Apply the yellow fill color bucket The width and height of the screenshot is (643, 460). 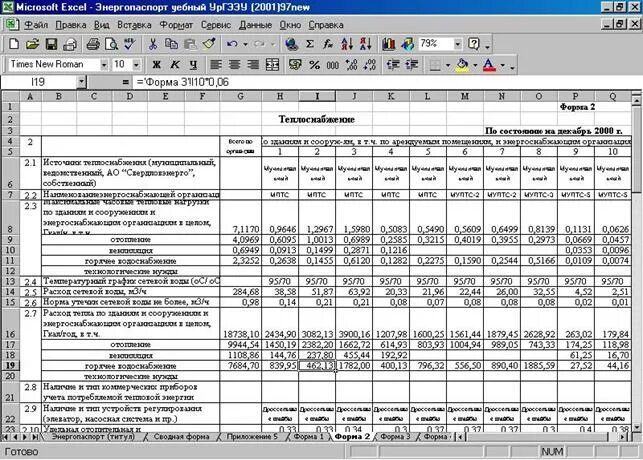tap(463, 65)
